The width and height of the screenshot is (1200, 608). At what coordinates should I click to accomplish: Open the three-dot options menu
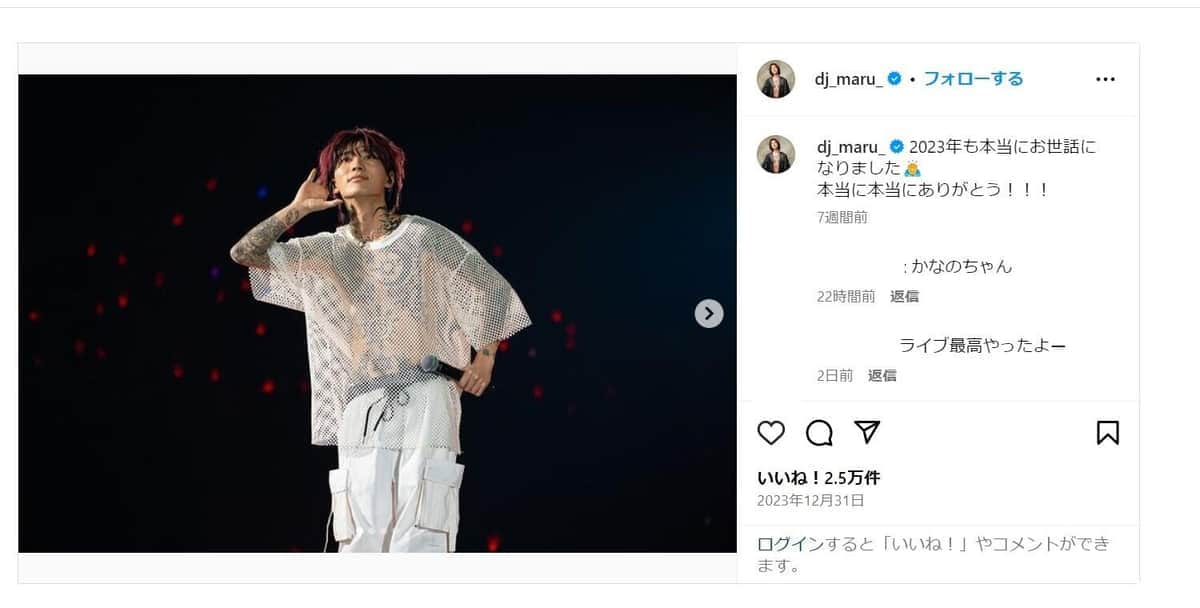[1105, 78]
